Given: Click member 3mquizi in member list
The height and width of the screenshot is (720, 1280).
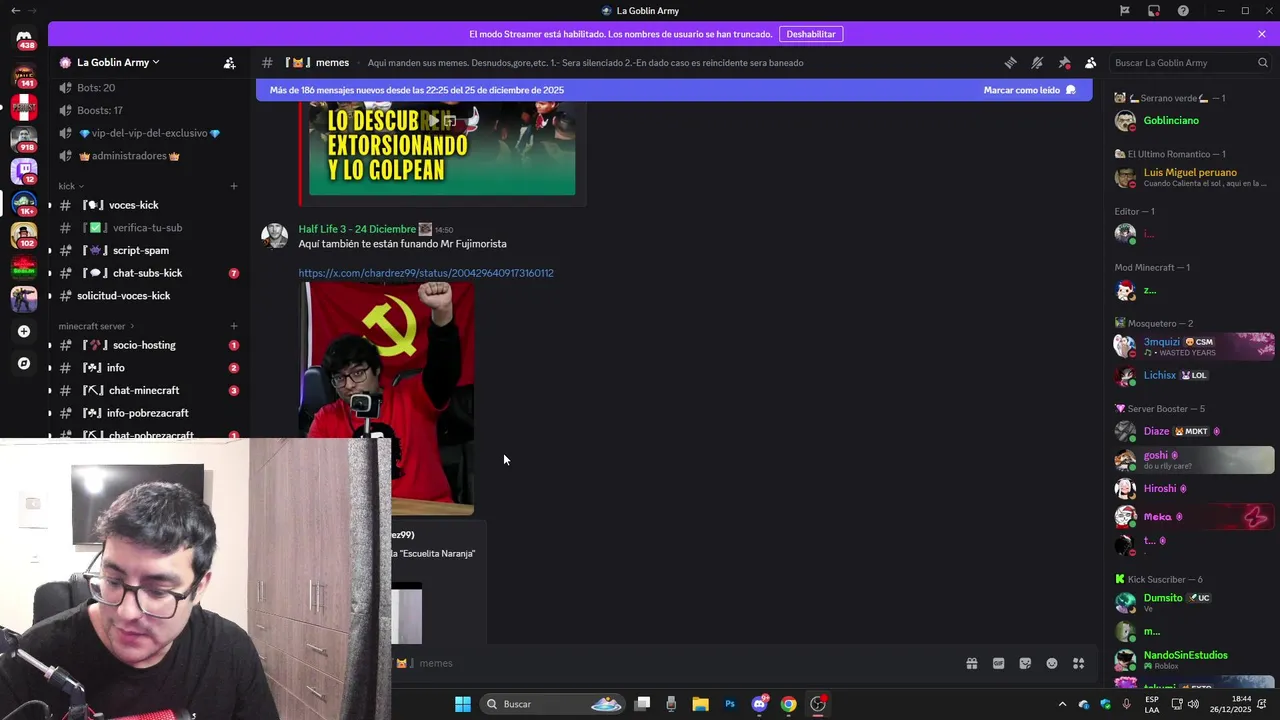Looking at the screenshot, I should pos(1192,346).
